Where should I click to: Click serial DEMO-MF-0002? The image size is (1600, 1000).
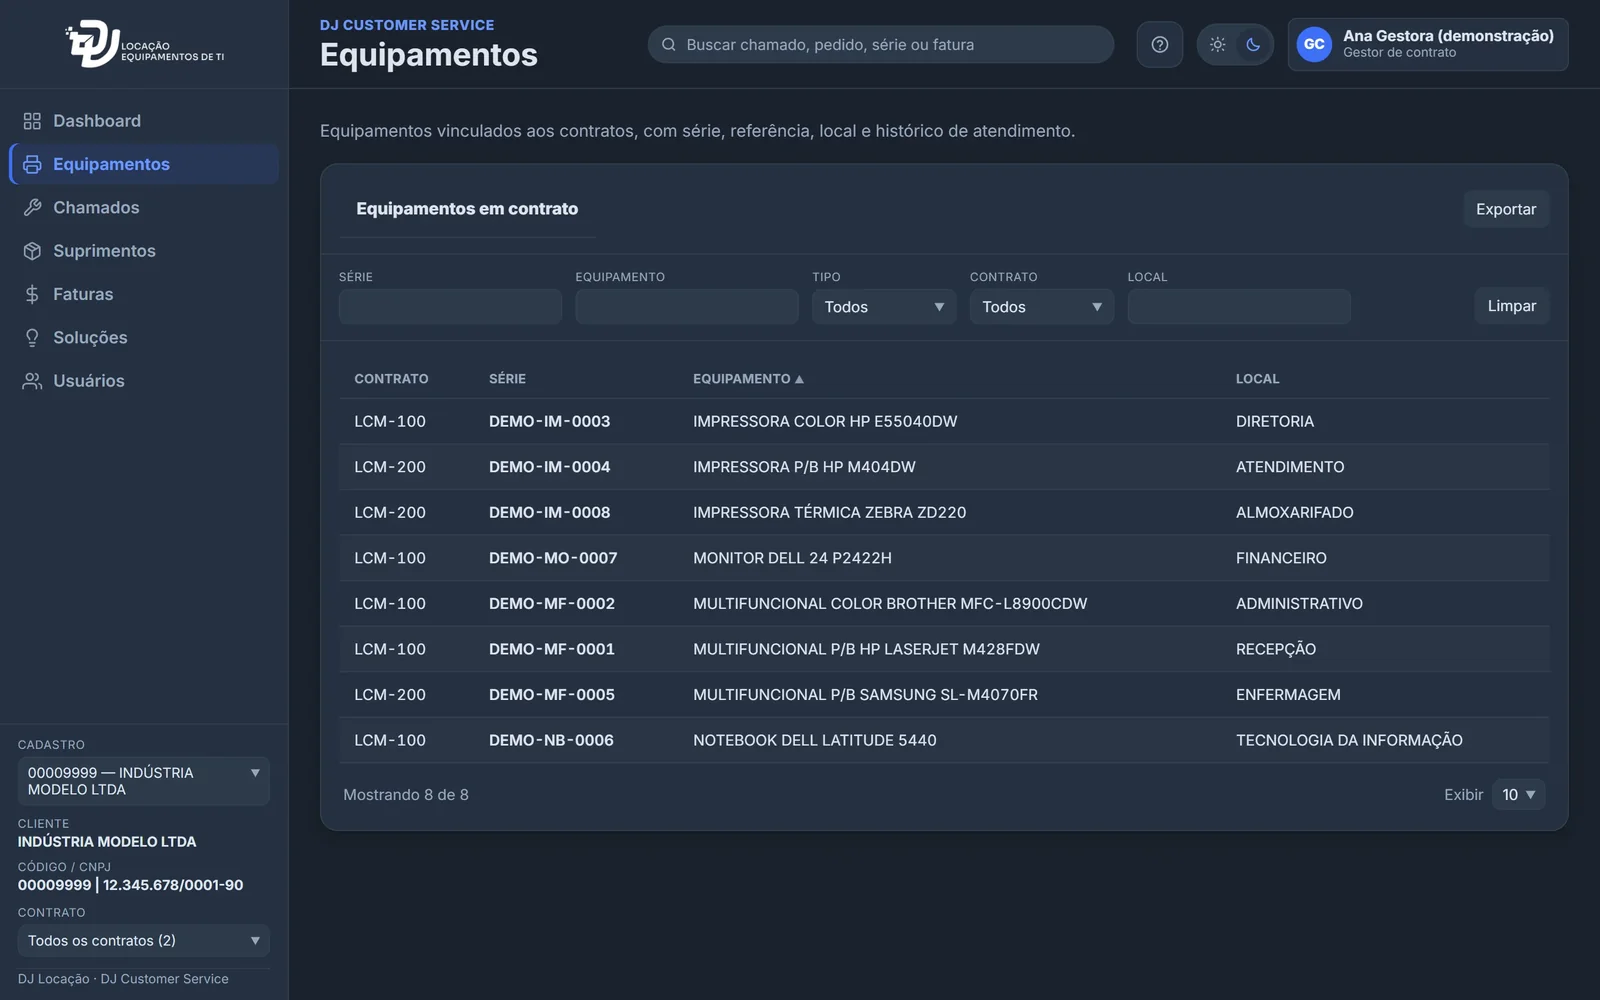(552, 604)
